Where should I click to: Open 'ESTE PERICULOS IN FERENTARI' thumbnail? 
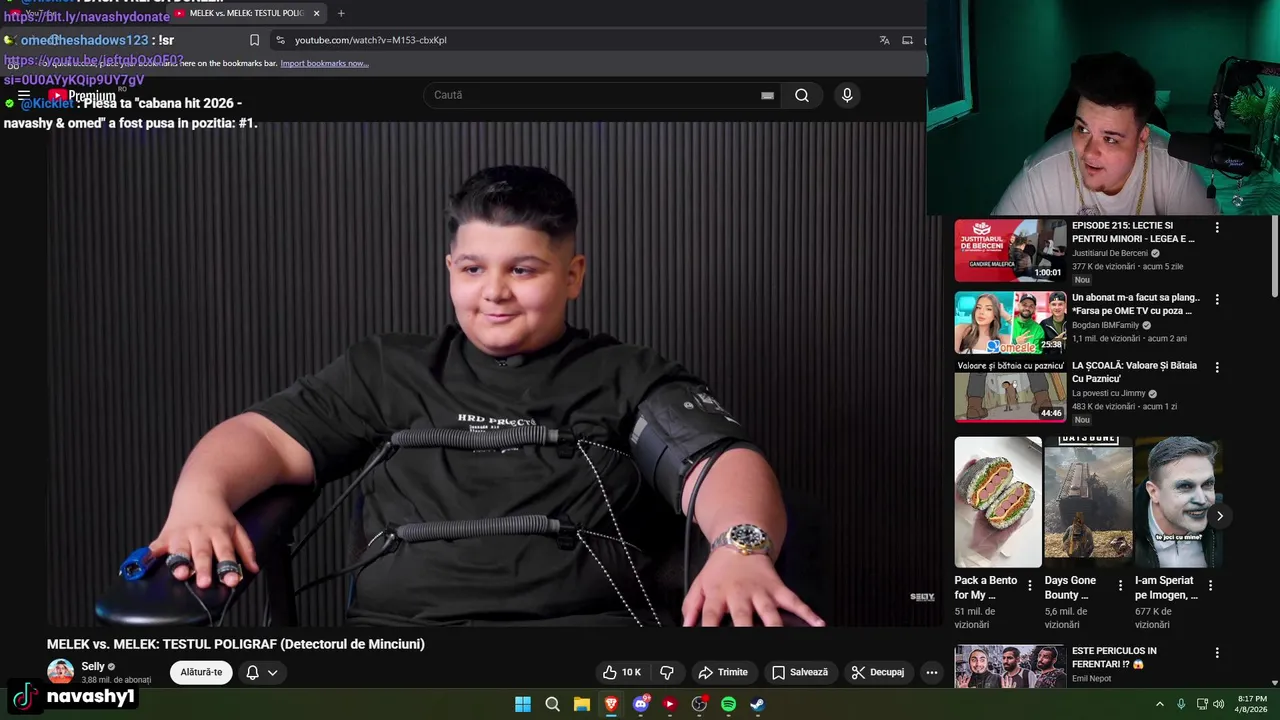point(1010,667)
